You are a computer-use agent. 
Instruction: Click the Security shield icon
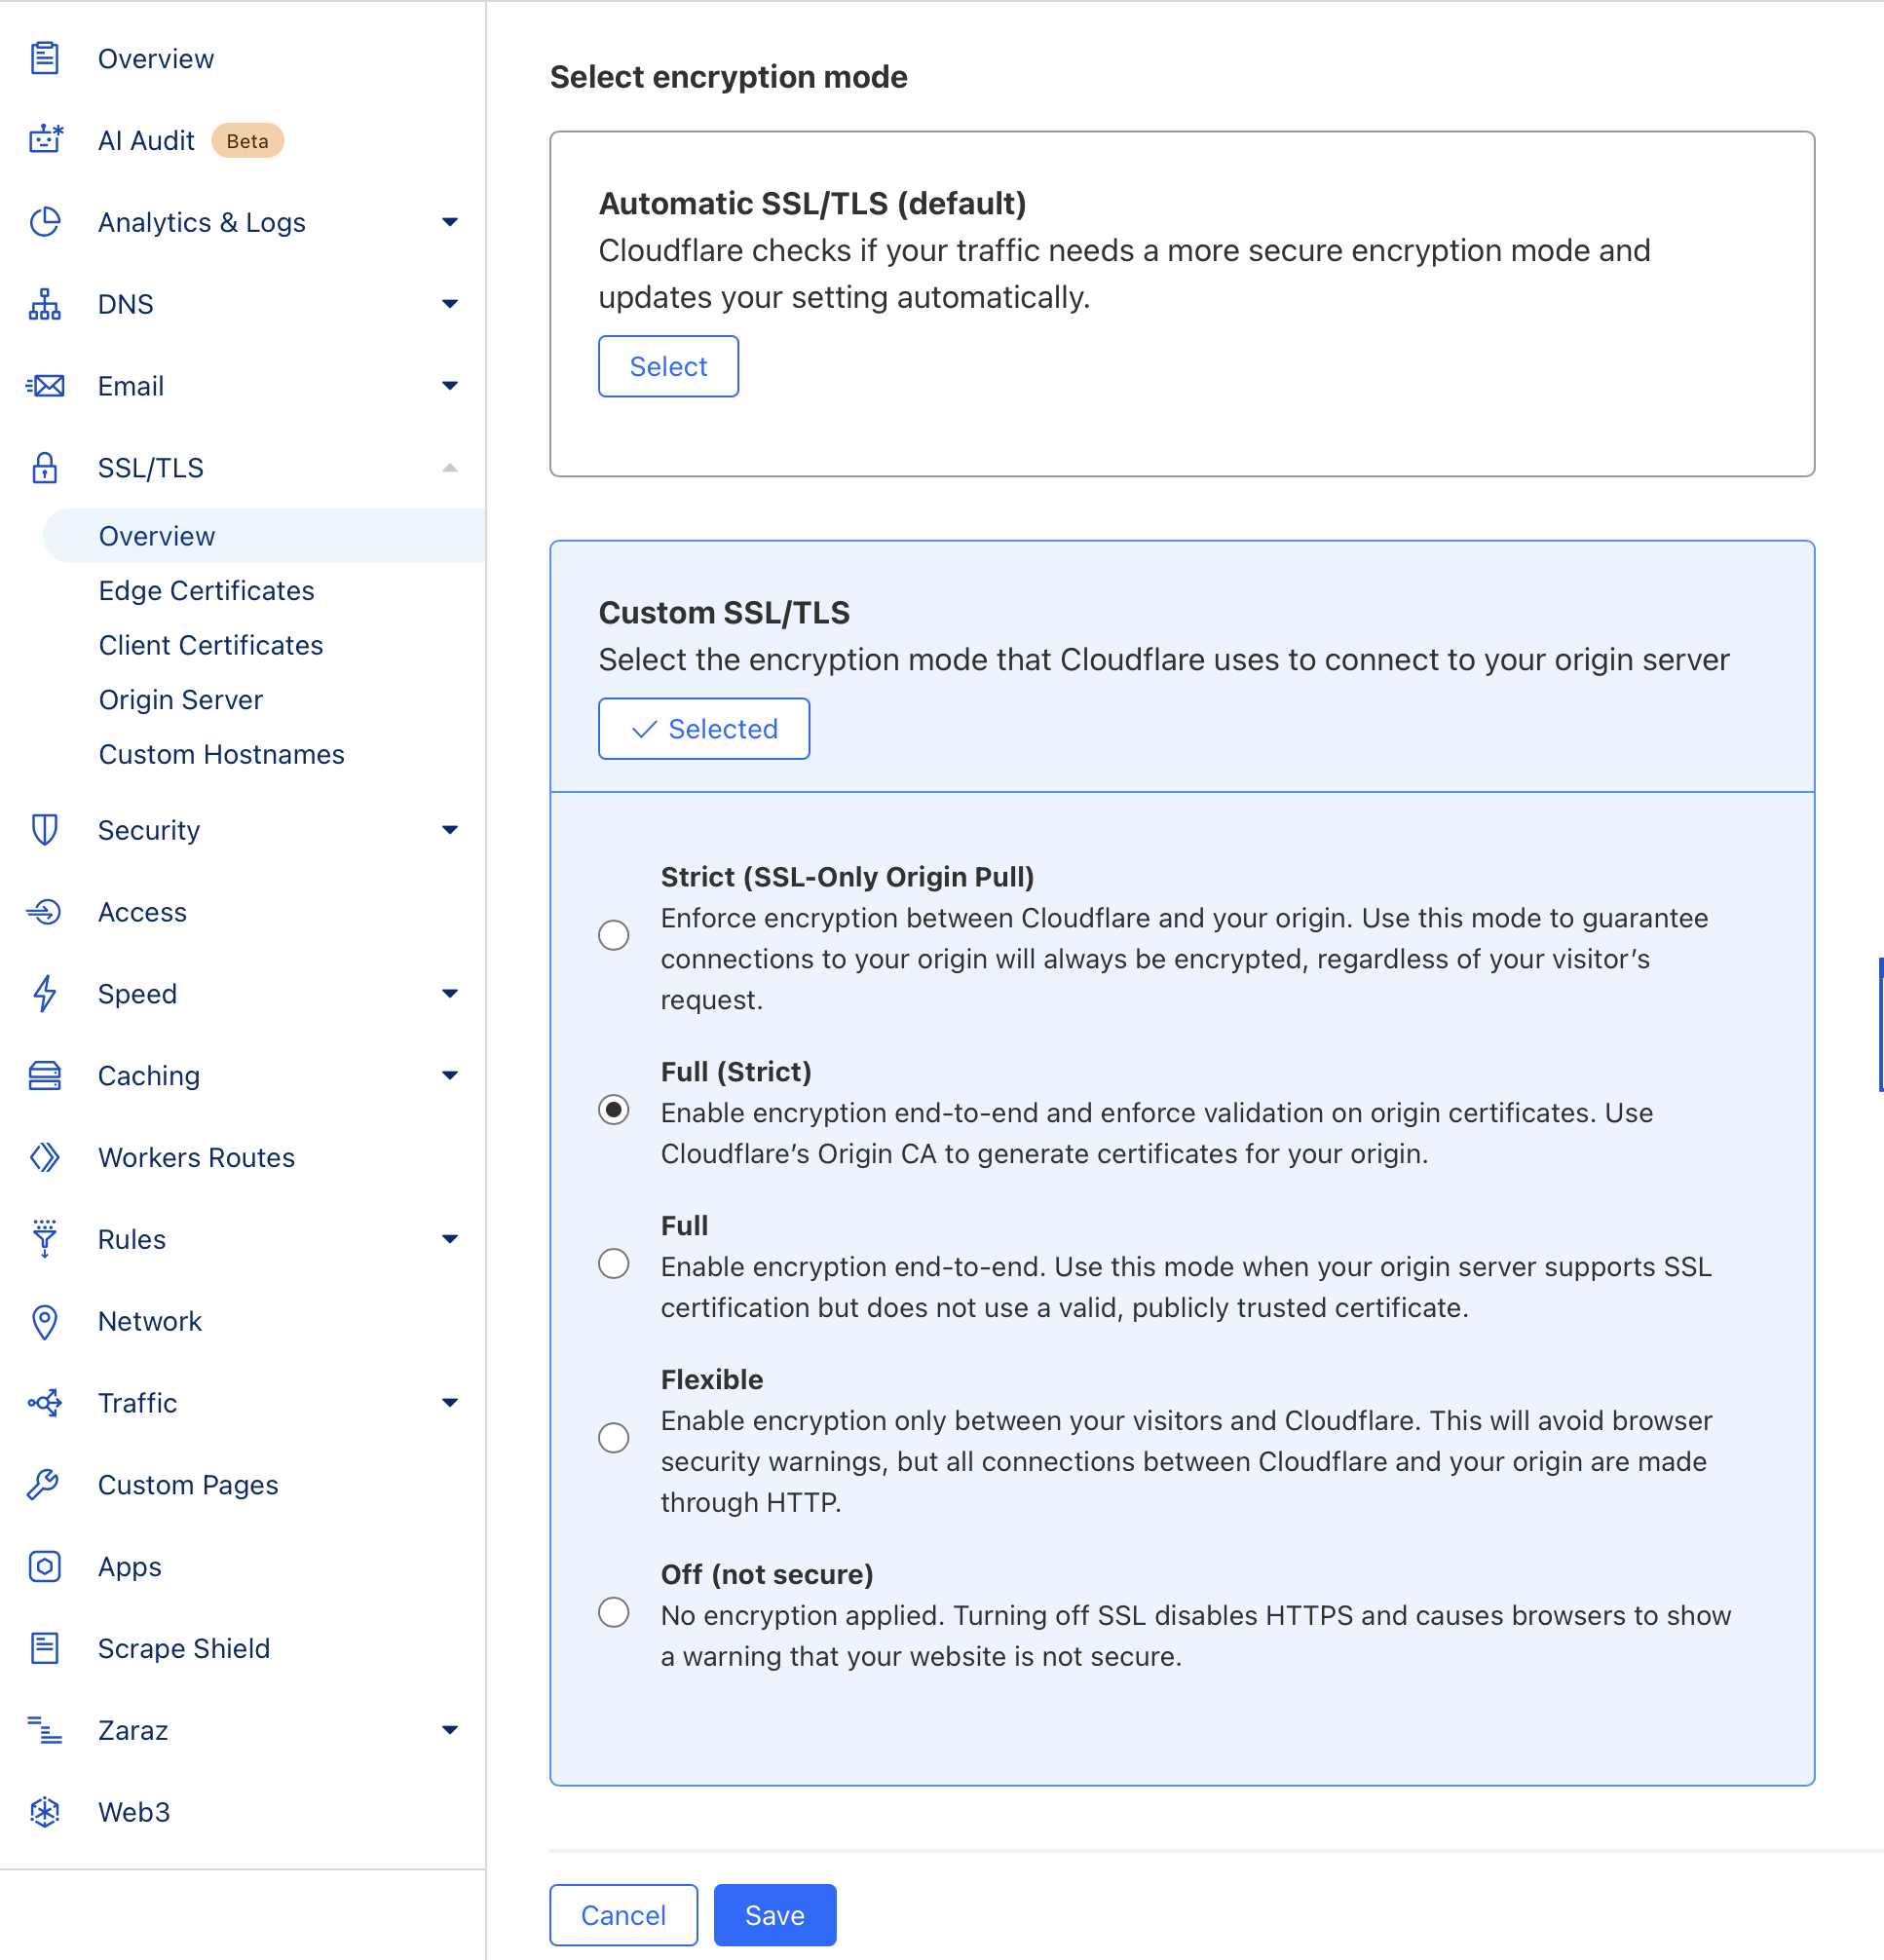45,830
